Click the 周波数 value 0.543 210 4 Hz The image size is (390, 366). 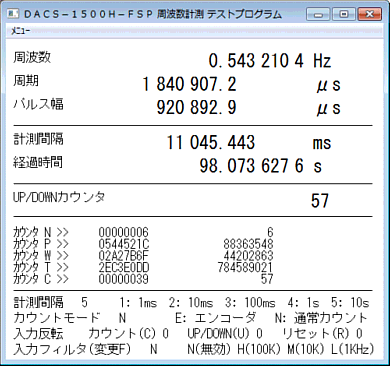coord(270,61)
